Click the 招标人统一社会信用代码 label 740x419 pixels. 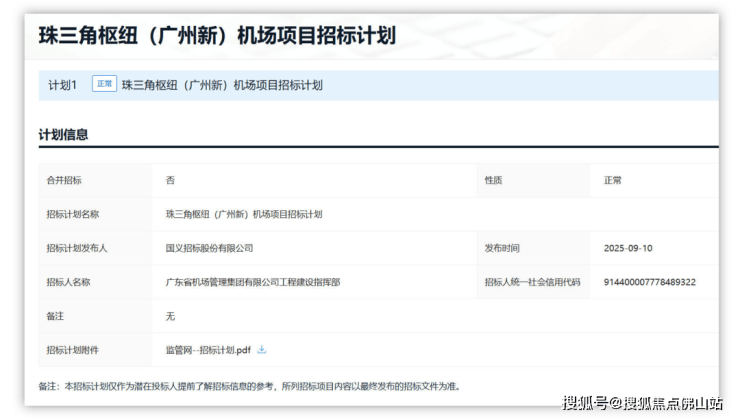[x=532, y=282]
